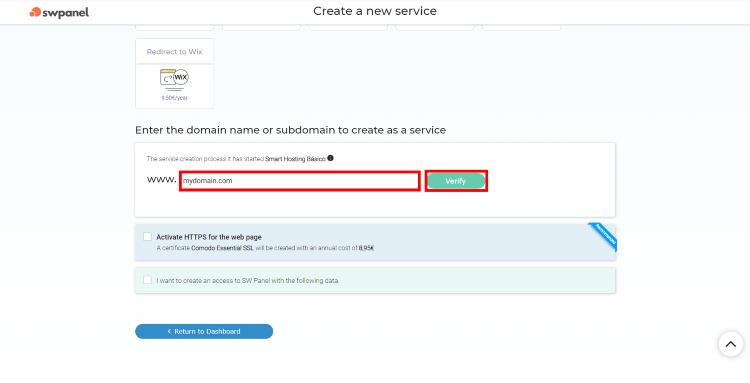This screenshot has width=750, height=383.
Task: Focus the domain name input field
Action: pyautogui.click(x=300, y=181)
